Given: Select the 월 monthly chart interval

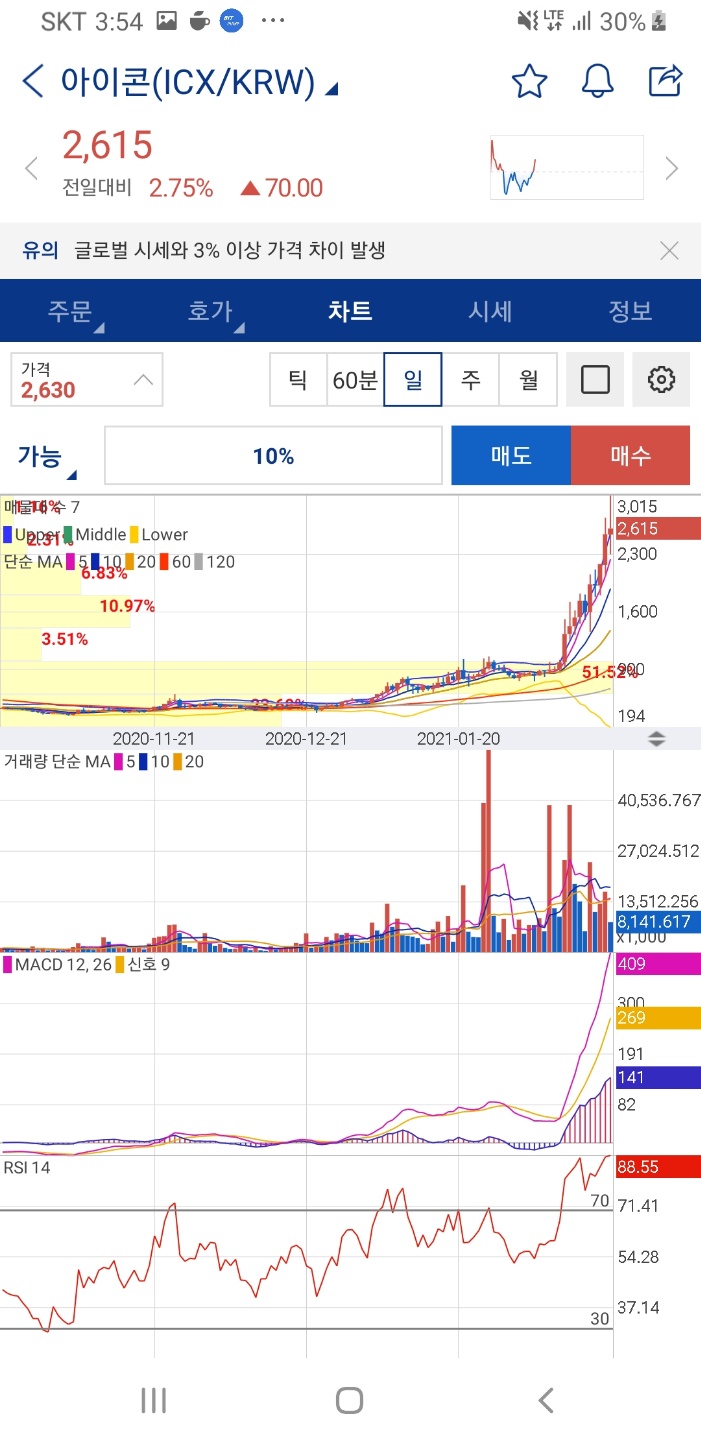Looking at the screenshot, I should pyautogui.click(x=528, y=380).
